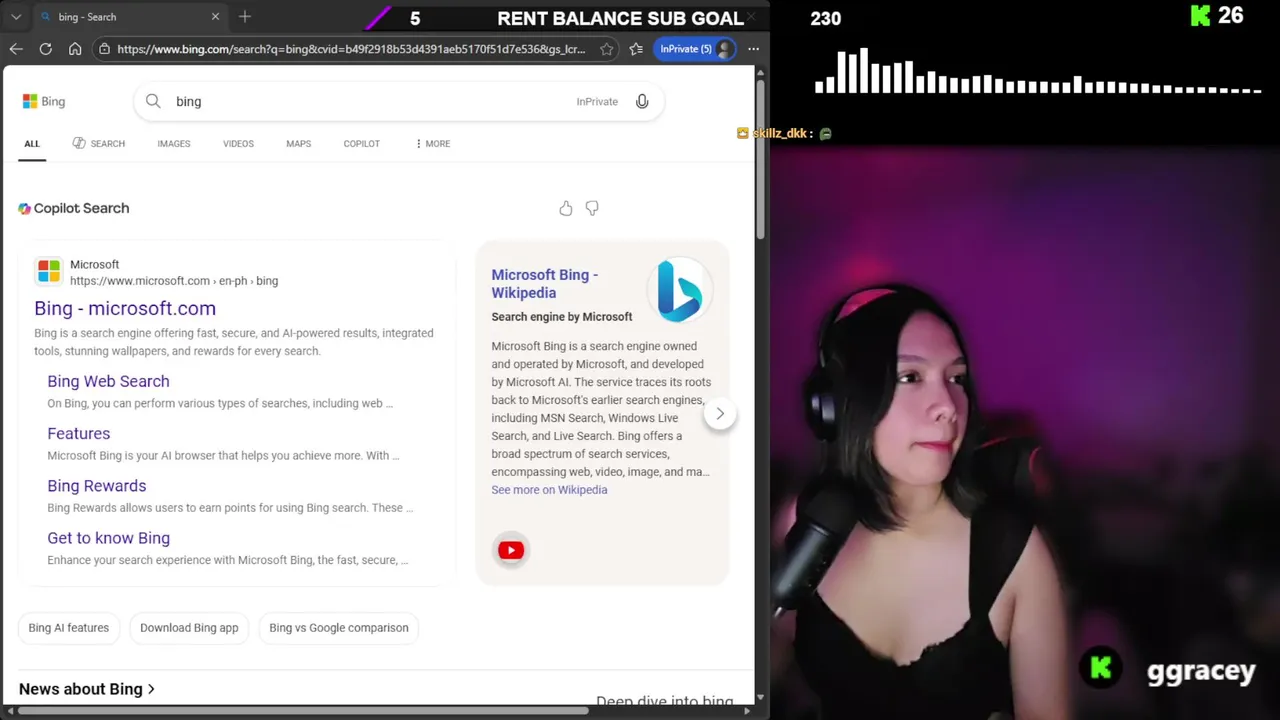Open Microsoft Bing - Wikipedia title
The image size is (1280, 720).
(x=544, y=284)
